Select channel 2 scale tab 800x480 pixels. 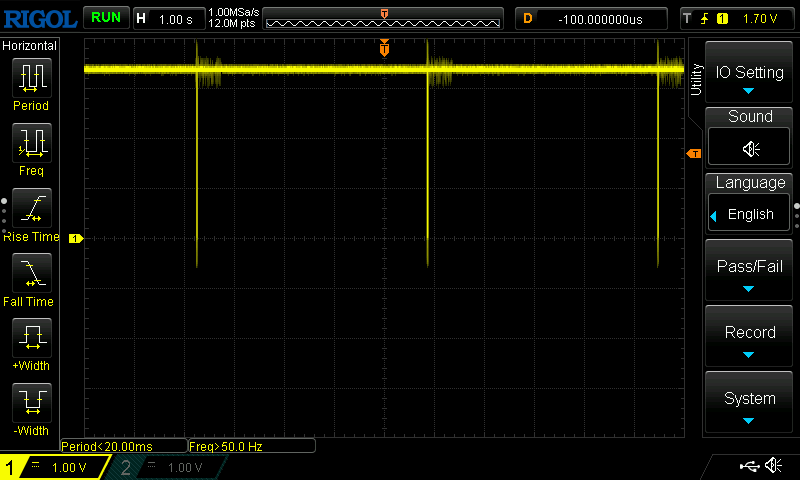166,467
